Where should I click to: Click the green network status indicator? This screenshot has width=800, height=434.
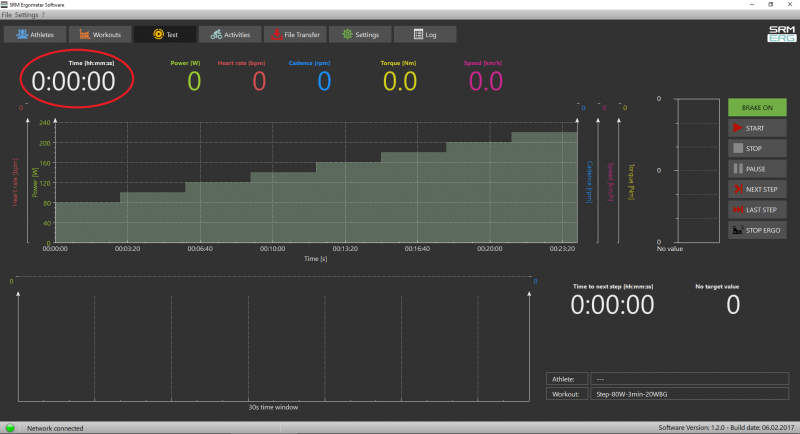pyautogui.click(x=10, y=427)
